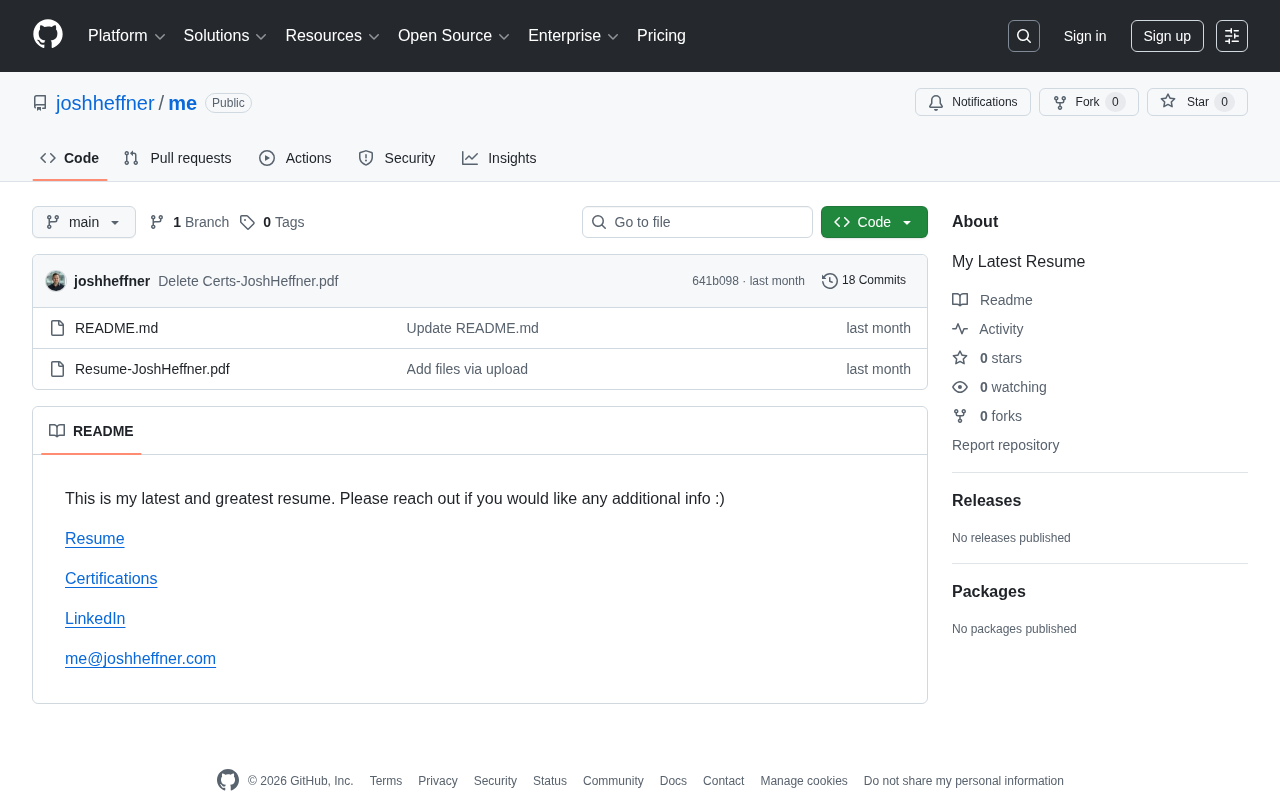The image size is (1280, 800).
Task: Switch to the Pull requests tab
Action: [x=177, y=158]
